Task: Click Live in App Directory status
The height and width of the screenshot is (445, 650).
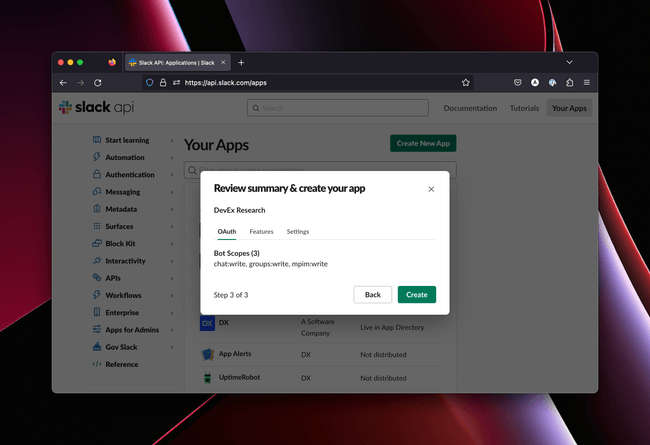Action: tap(392, 327)
